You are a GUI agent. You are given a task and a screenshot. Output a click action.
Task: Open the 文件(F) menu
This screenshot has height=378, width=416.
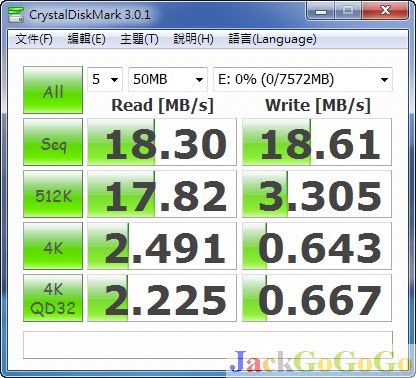pos(34,39)
